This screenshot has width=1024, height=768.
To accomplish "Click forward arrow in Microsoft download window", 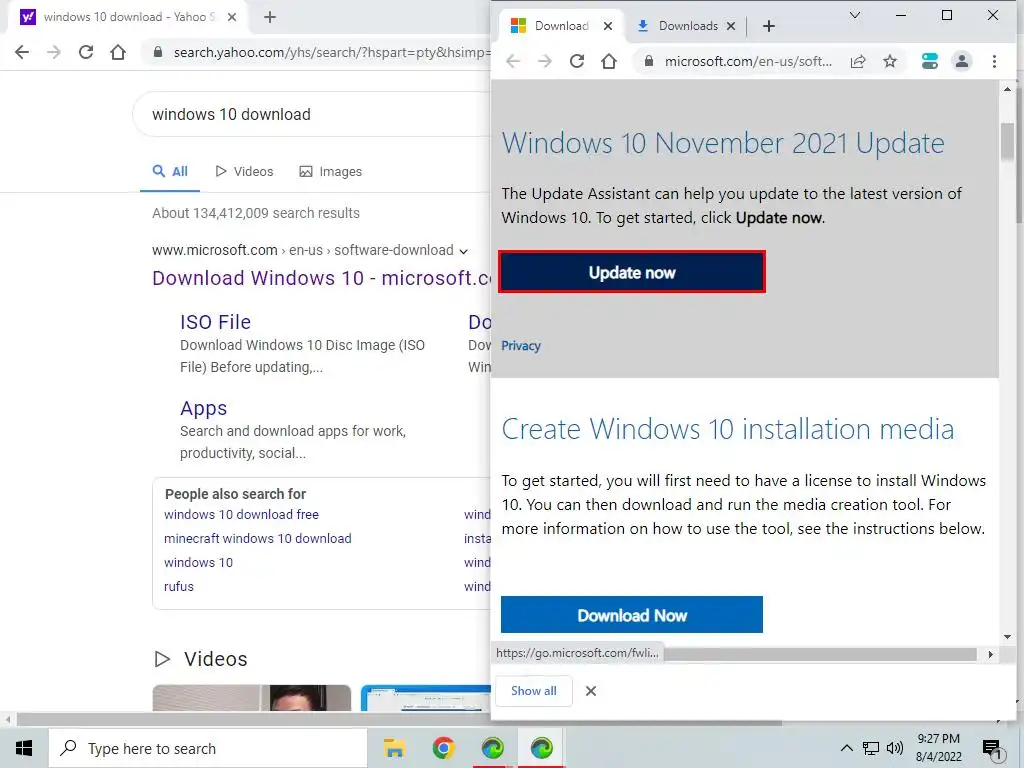I will (x=545, y=61).
